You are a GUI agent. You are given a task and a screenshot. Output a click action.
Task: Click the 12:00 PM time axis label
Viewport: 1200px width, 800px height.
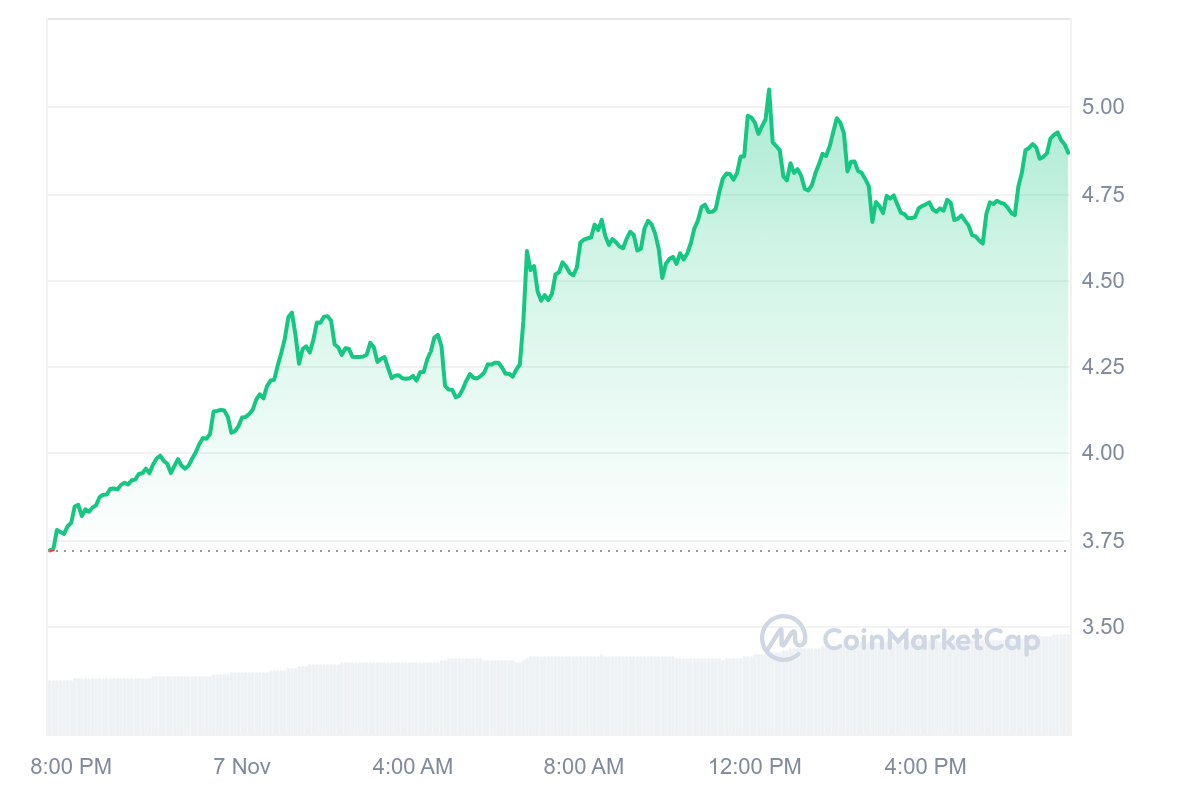tap(755, 767)
